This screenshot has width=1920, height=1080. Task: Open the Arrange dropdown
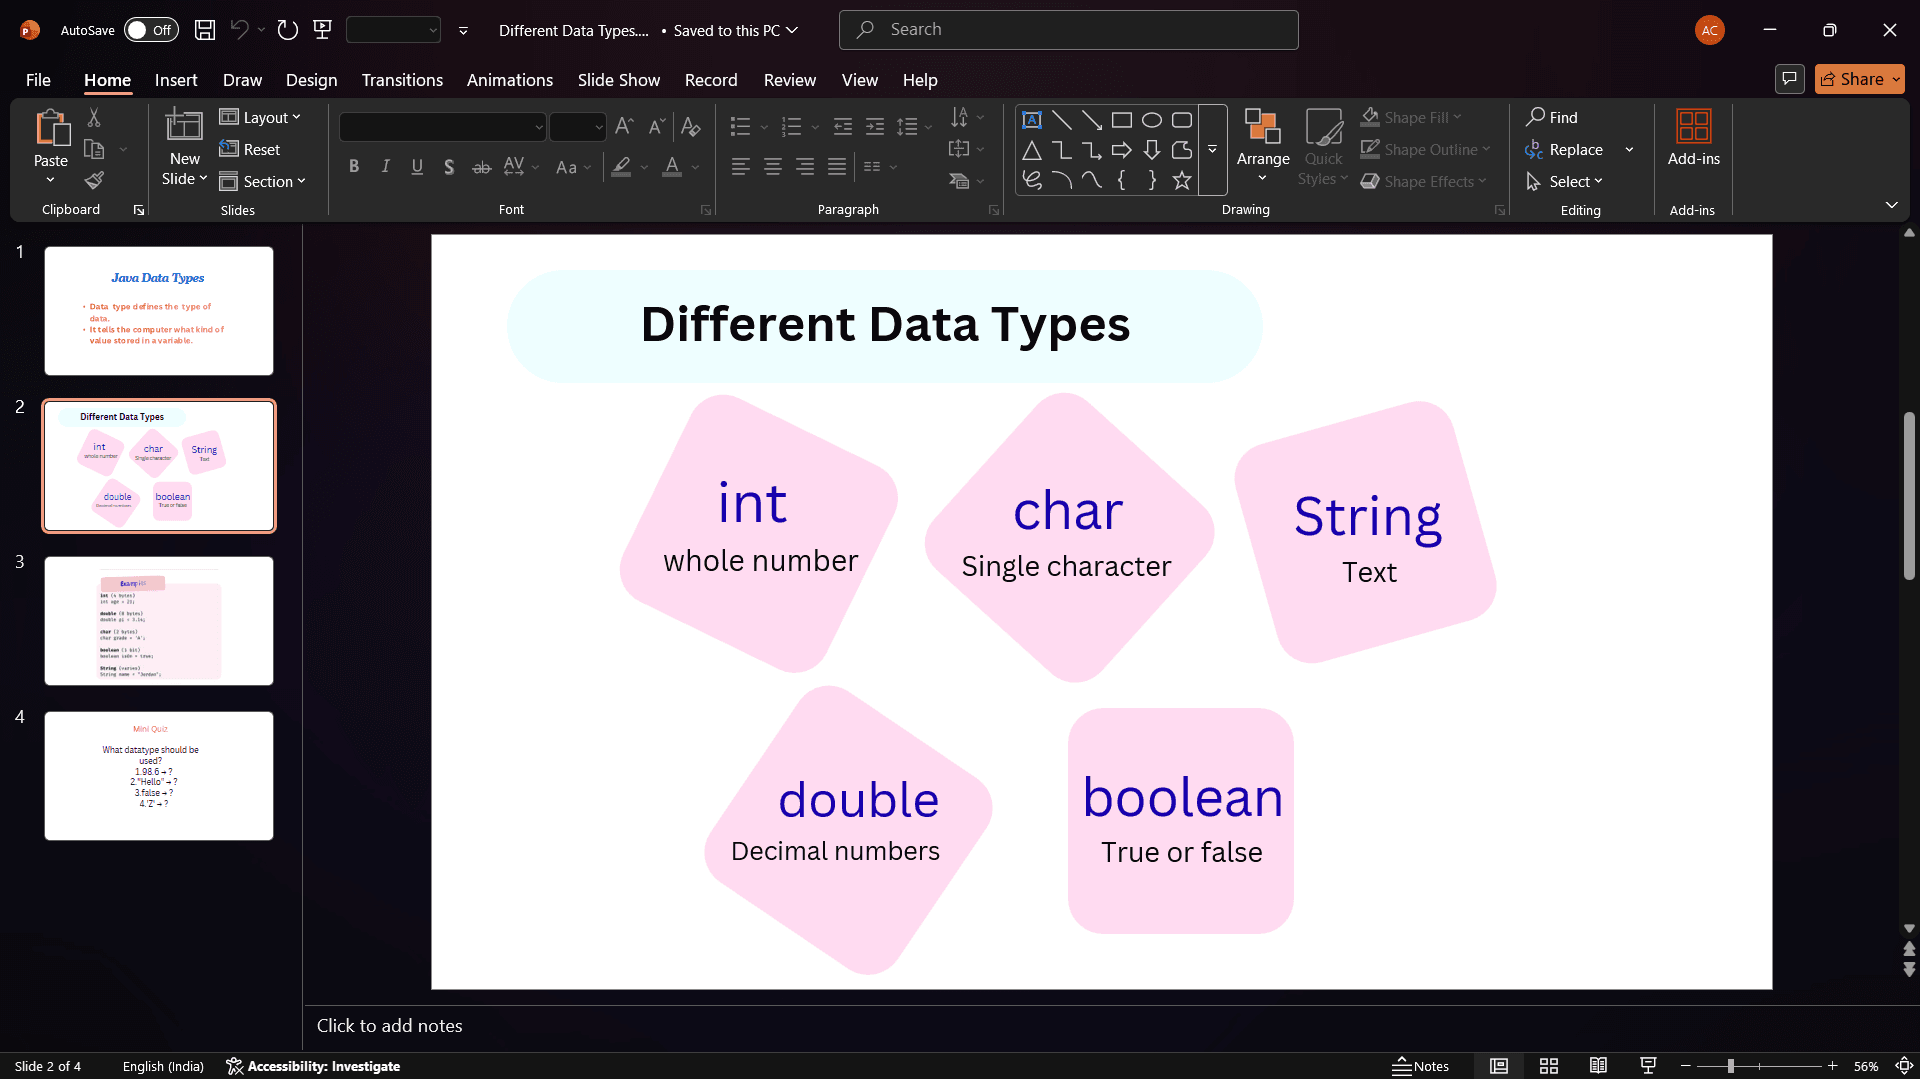point(1263,147)
